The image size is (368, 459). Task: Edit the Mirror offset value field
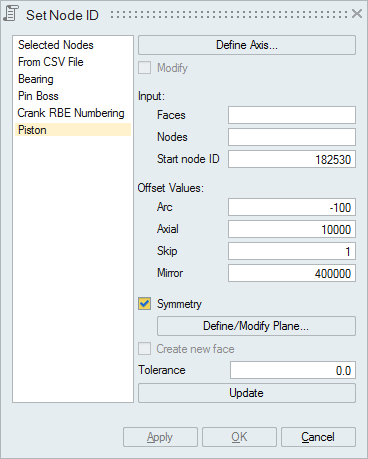(292, 273)
